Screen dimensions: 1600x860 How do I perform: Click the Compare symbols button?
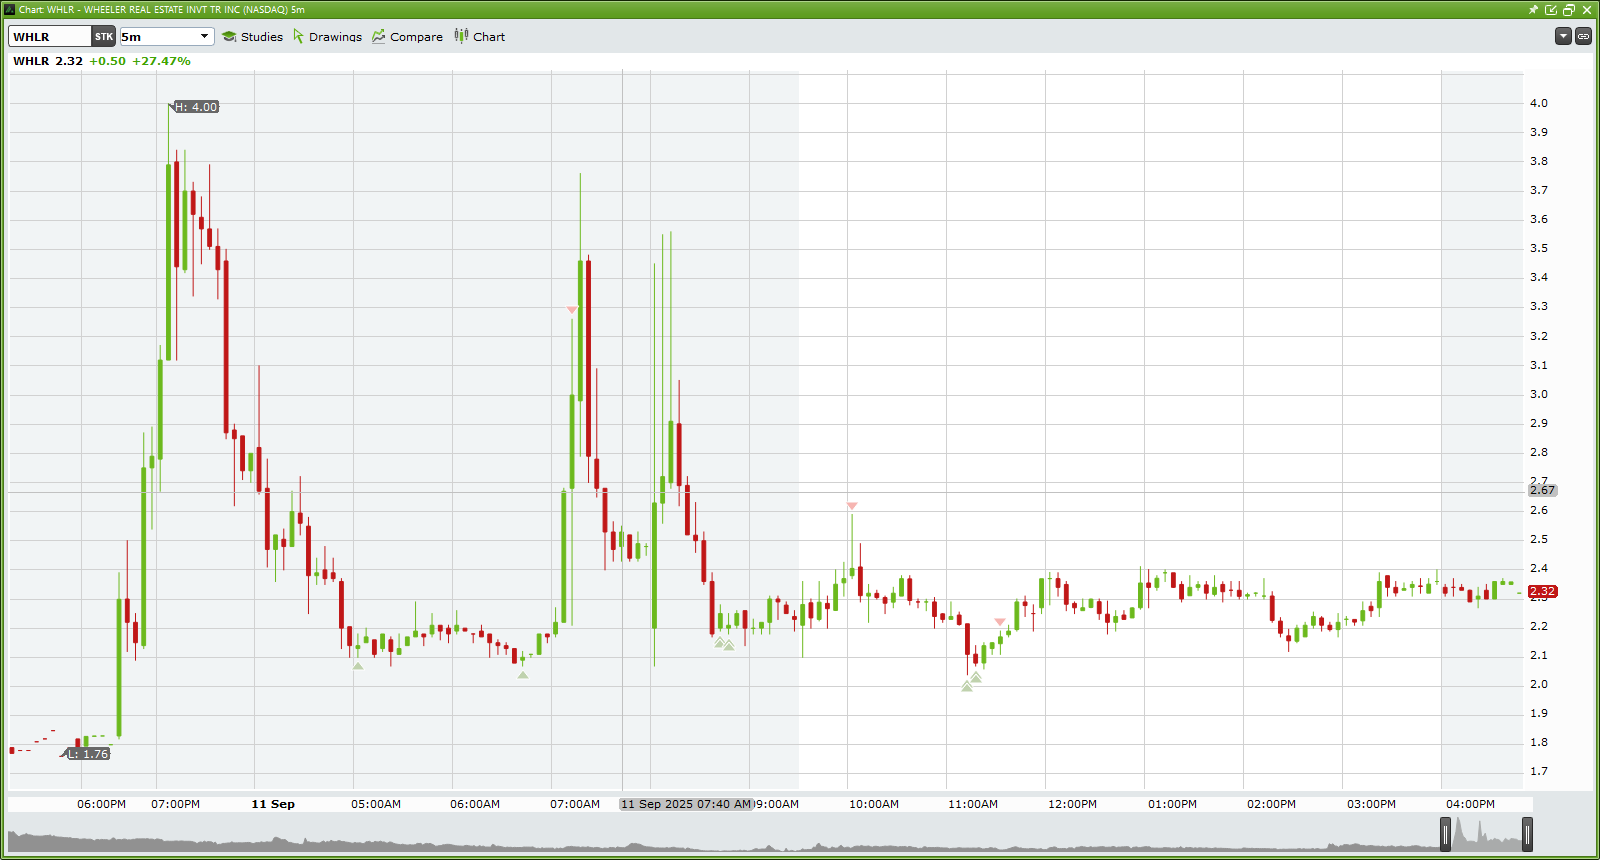407,37
